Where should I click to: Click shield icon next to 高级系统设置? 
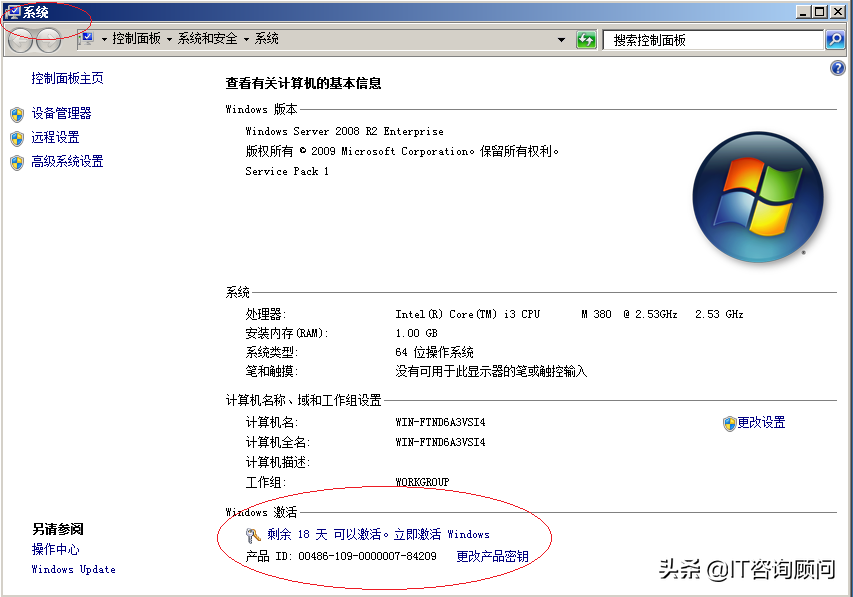pos(17,162)
